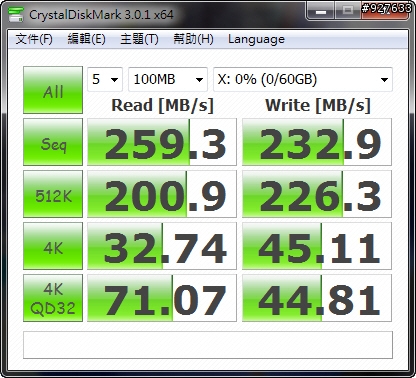Select the 4K QD32 write result 44.81
Image resolution: width=416 pixels, height=378 pixels.
pyautogui.click(x=317, y=298)
